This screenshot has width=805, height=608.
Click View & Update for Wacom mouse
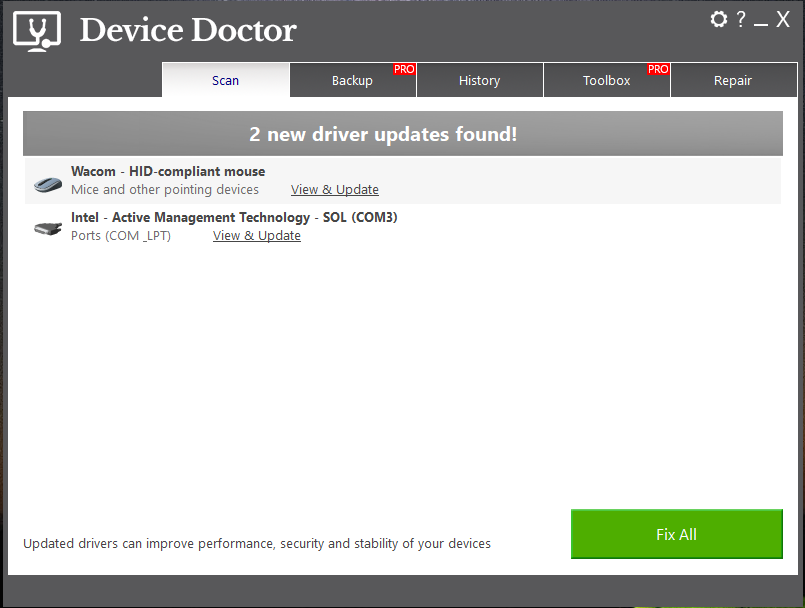point(335,189)
